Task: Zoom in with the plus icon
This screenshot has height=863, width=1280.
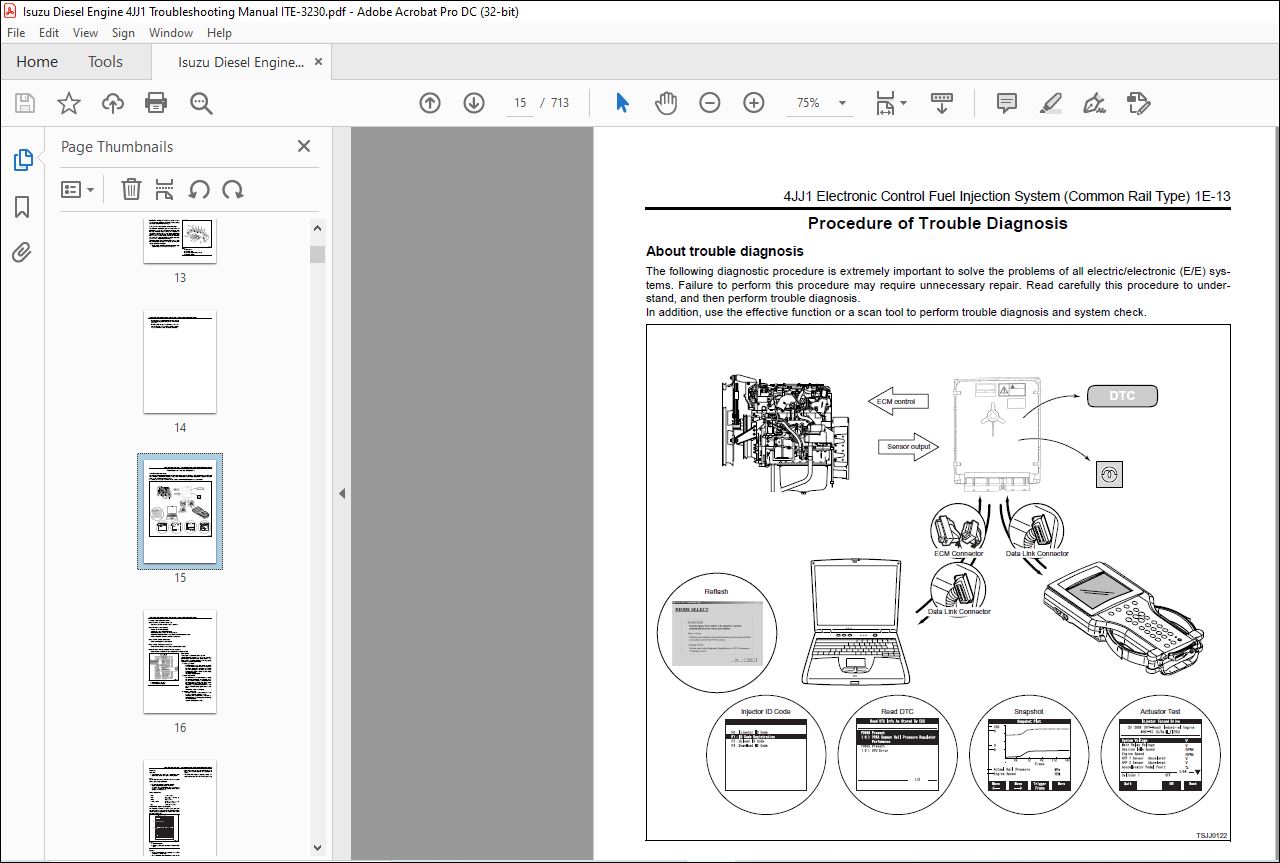Action: click(x=754, y=103)
